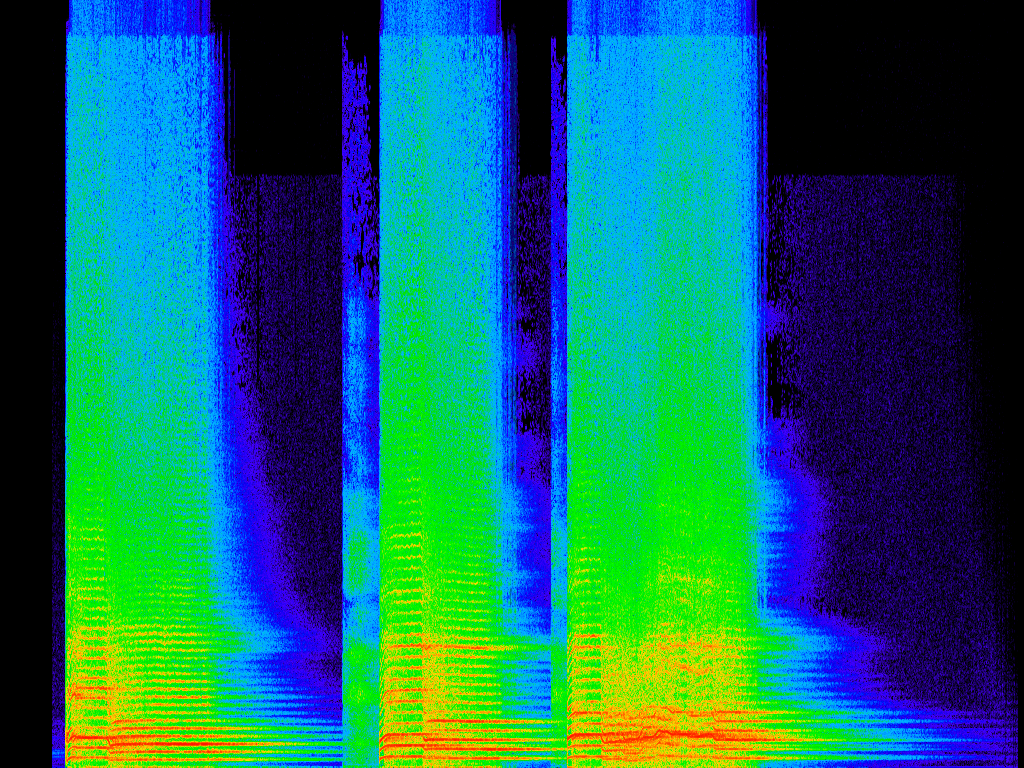1024x768 pixels.
Task: Click the darker blue top band of first burst
Action: point(140,17)
